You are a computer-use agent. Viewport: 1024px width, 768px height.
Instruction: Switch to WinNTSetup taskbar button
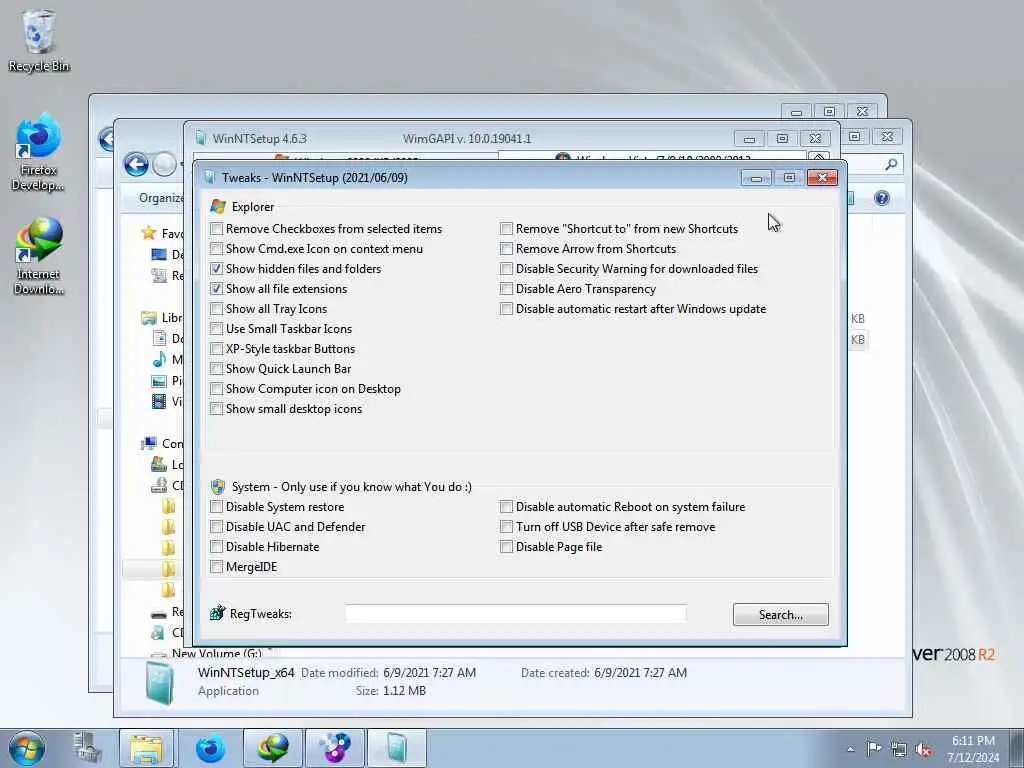coord(396,748)
